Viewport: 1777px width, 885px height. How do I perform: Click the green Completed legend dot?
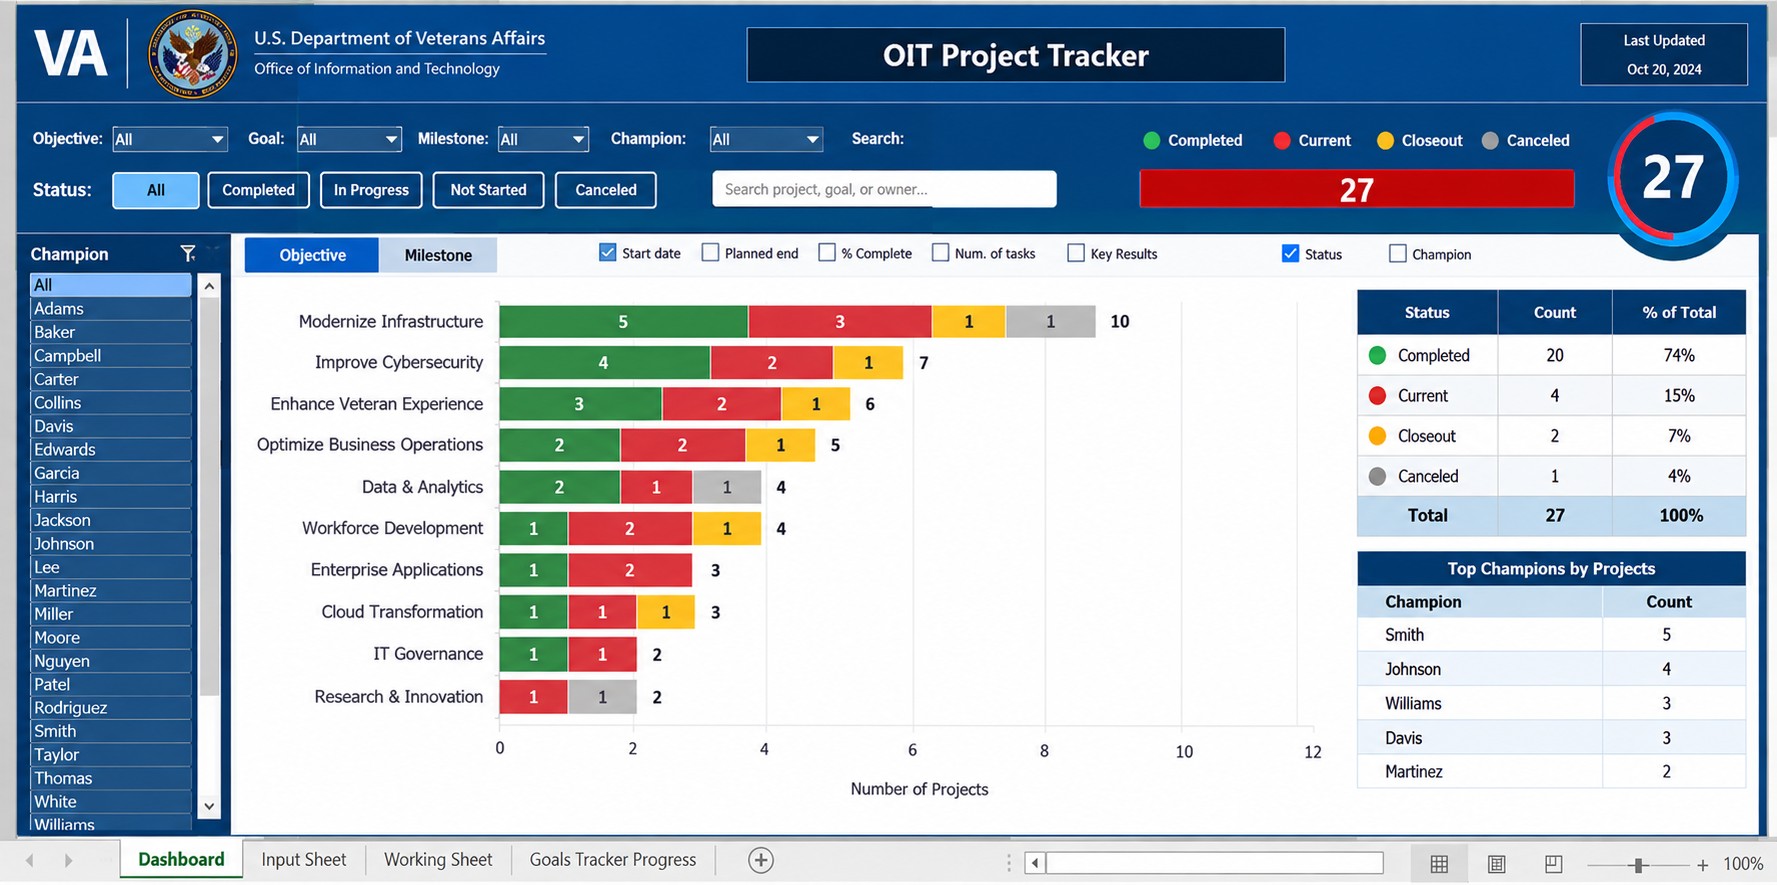(1152, 141)
